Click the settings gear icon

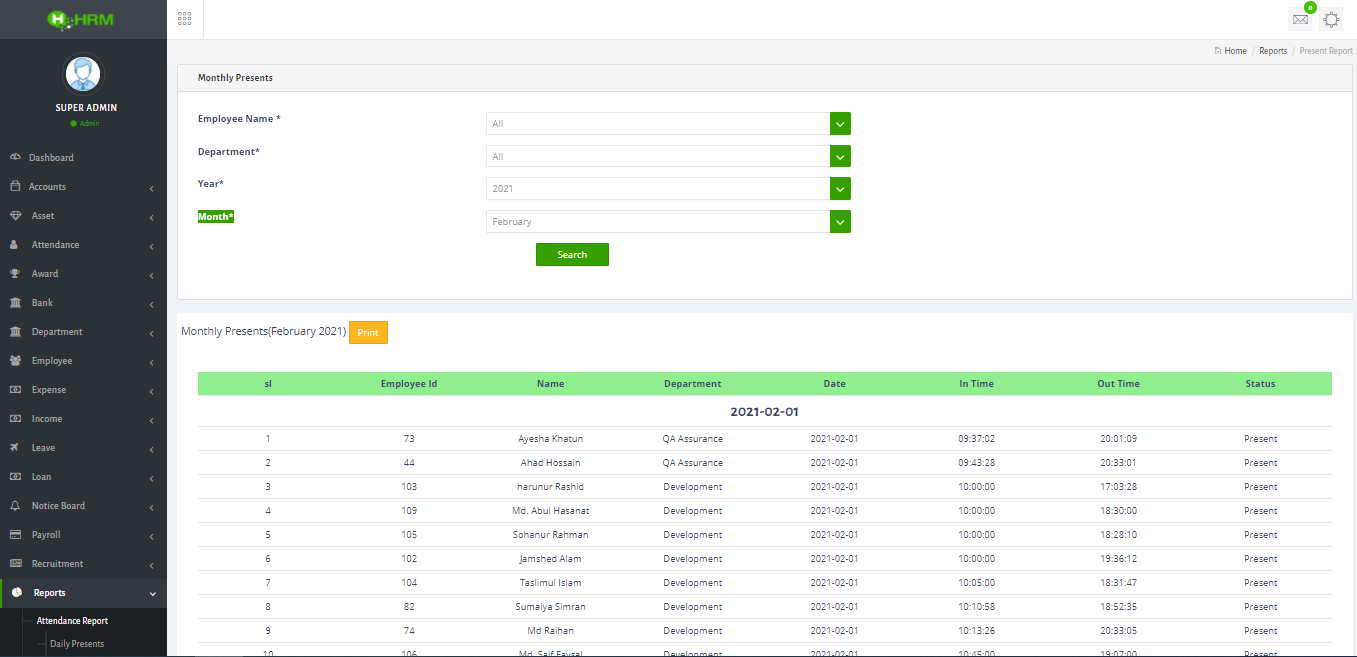click(1331, 20)
